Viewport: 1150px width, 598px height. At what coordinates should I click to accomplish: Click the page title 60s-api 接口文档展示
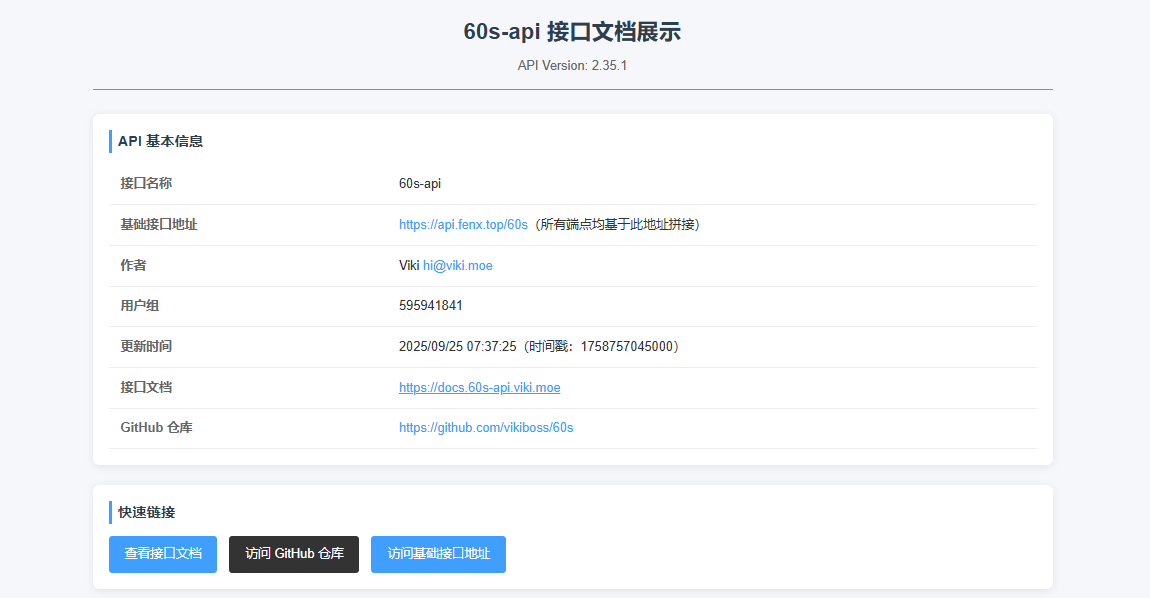pos(574,31)
